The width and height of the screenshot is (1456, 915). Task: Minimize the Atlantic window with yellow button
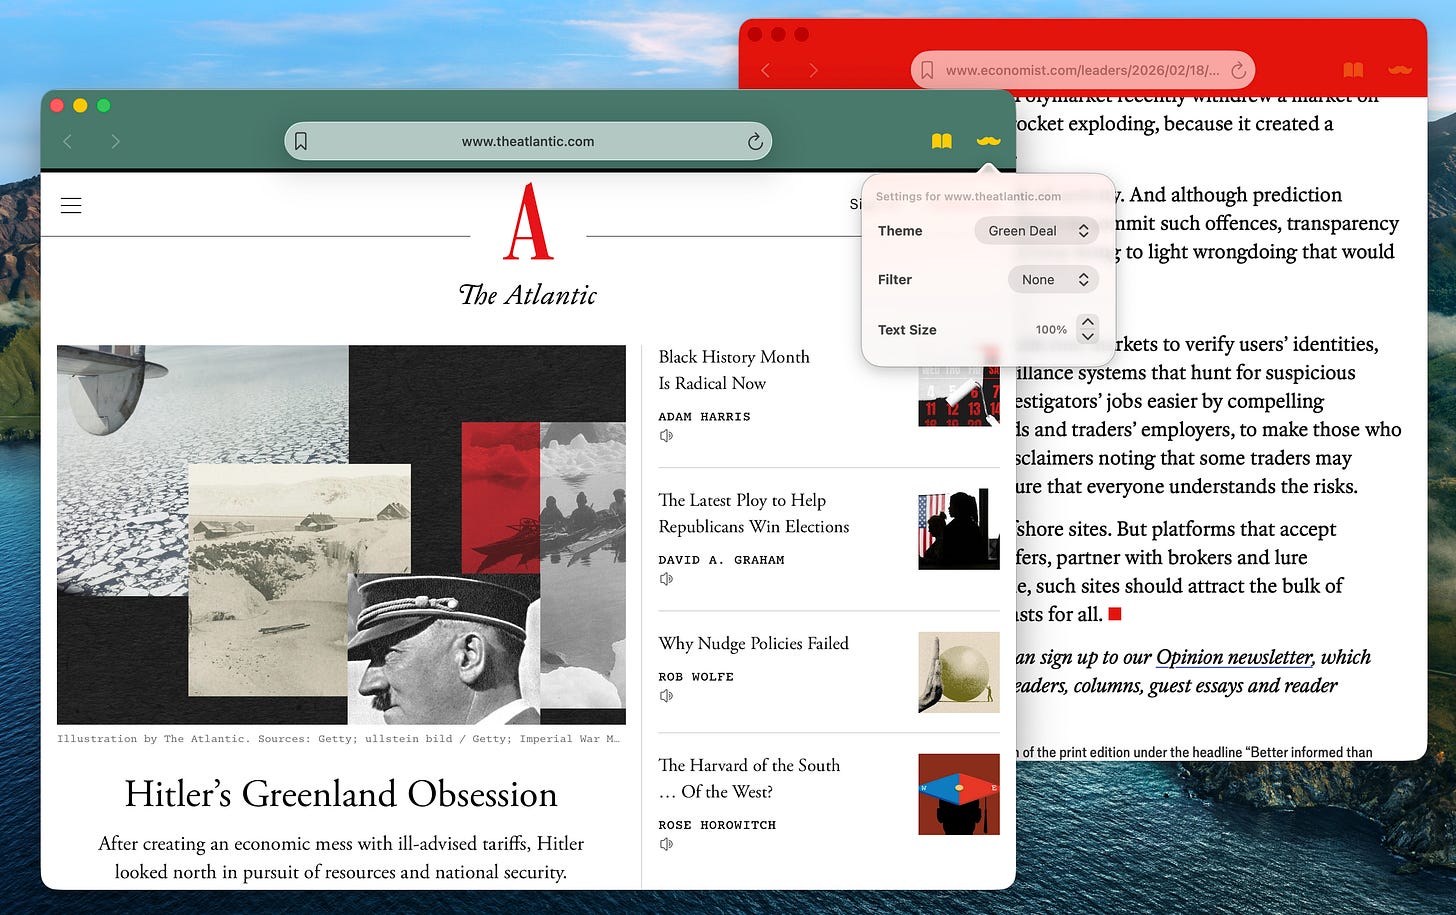point(80,105)
